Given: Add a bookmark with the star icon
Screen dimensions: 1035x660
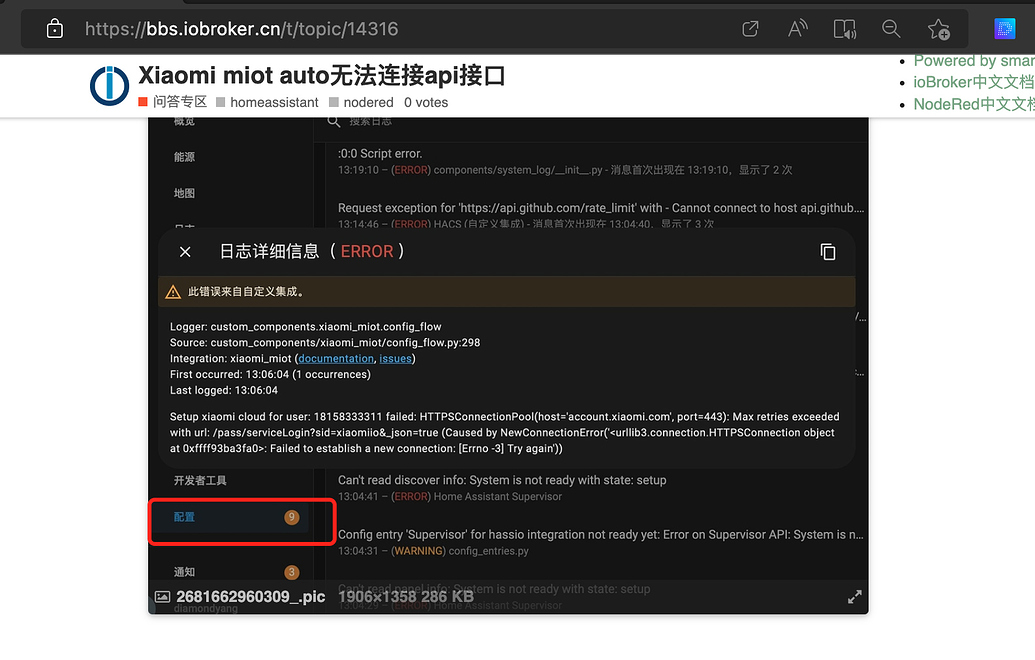Looking at the screenshot, I should pos(938,29).
